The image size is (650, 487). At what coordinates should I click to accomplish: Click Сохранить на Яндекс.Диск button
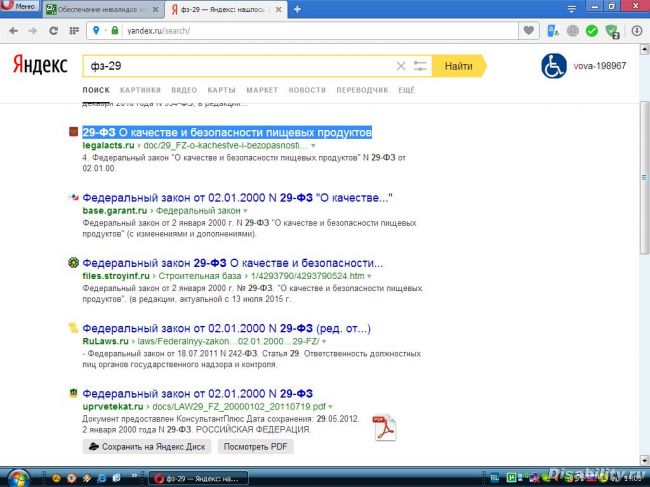147,447
